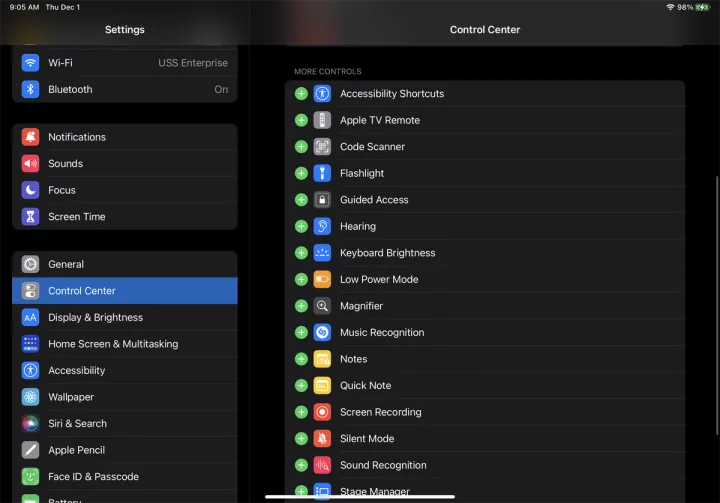Add Quick Note control with plus button
This screenshot has width=720, height=503.
[301, 385]
